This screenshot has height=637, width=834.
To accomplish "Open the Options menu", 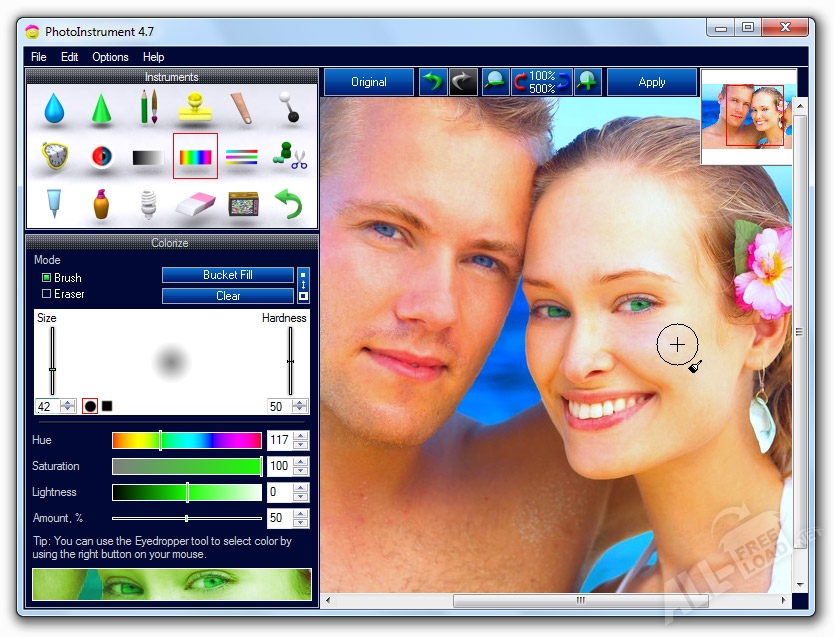I will pos(110,57).
